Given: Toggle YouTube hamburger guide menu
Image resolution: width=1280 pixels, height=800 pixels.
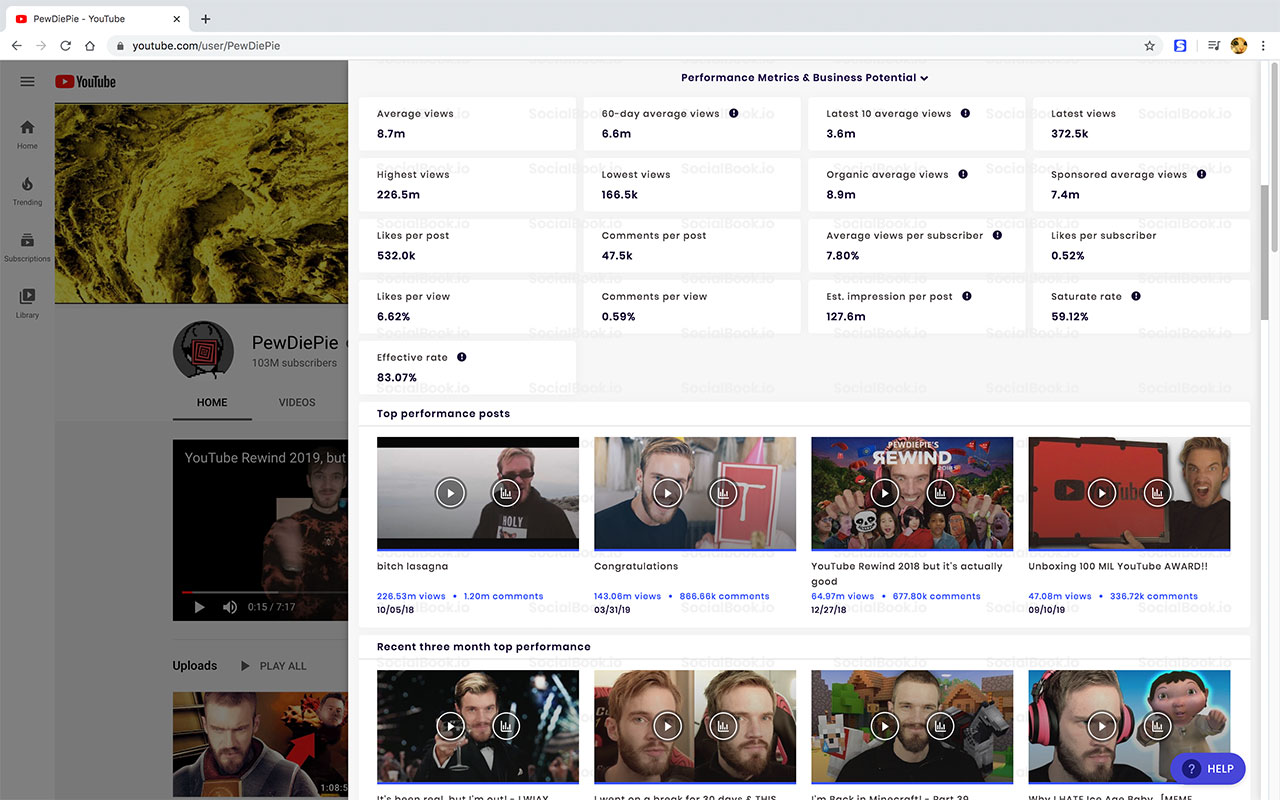Looking at the screenshot, I should pos(27,82).
